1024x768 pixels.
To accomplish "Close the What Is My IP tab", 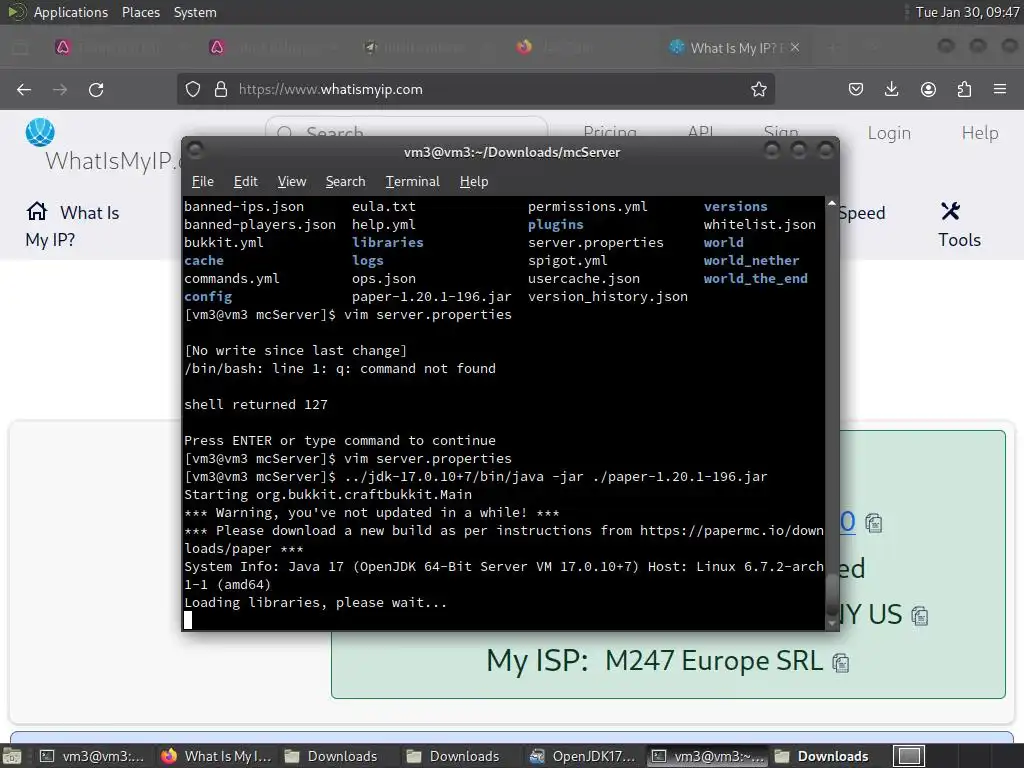I will click(x=795, y=47).
